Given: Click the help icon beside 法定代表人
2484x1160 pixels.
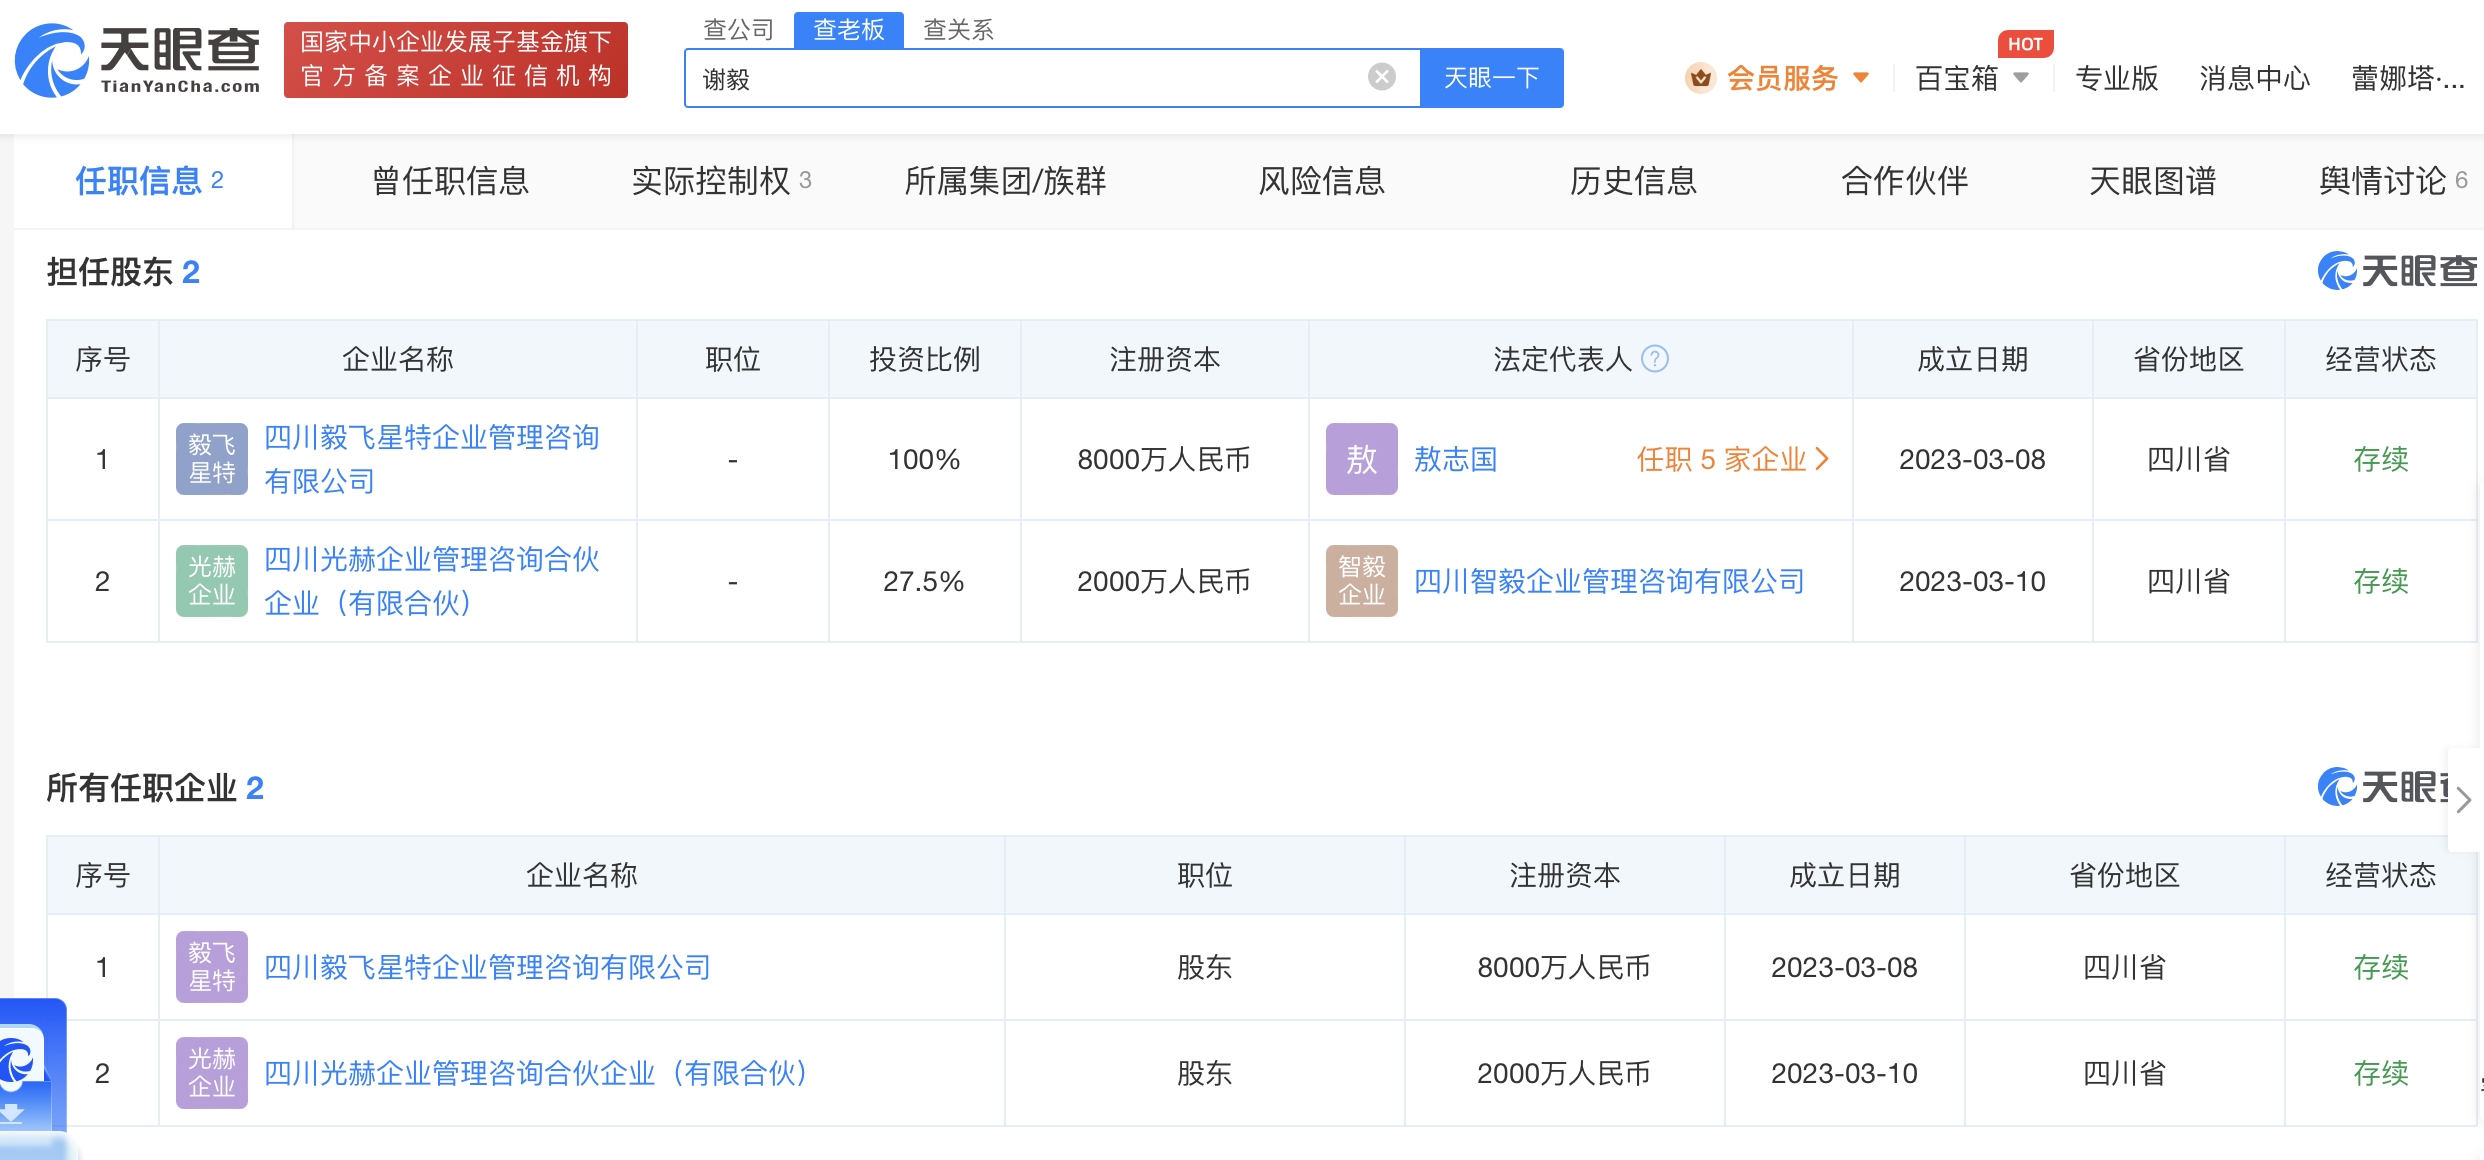Looking at the screenshot, I should 1655,359.
